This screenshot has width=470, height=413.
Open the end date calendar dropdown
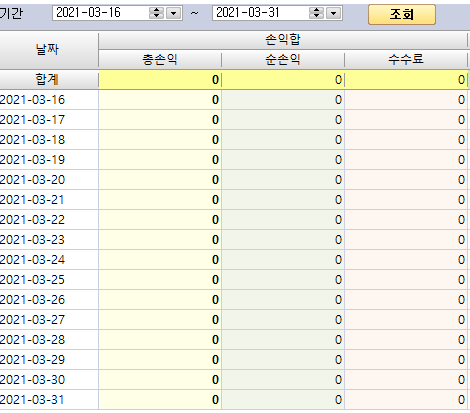pyautogui.click(x=333, y=13)
